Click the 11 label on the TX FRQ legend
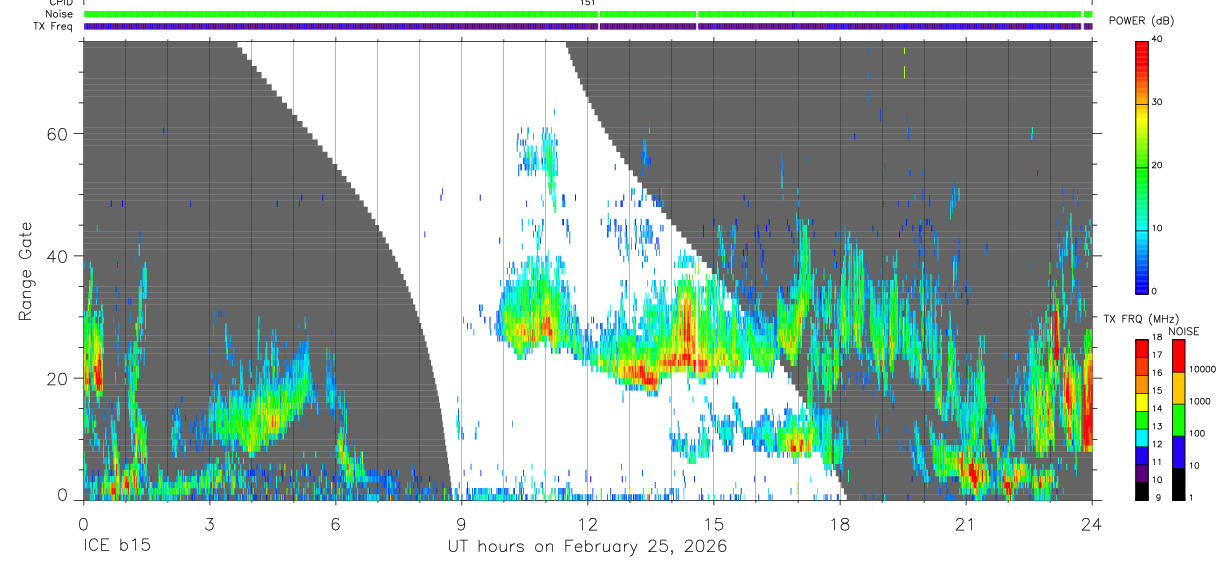Screen dimensions: 1228x567 pyautogui.click(x=1158, y=462)
